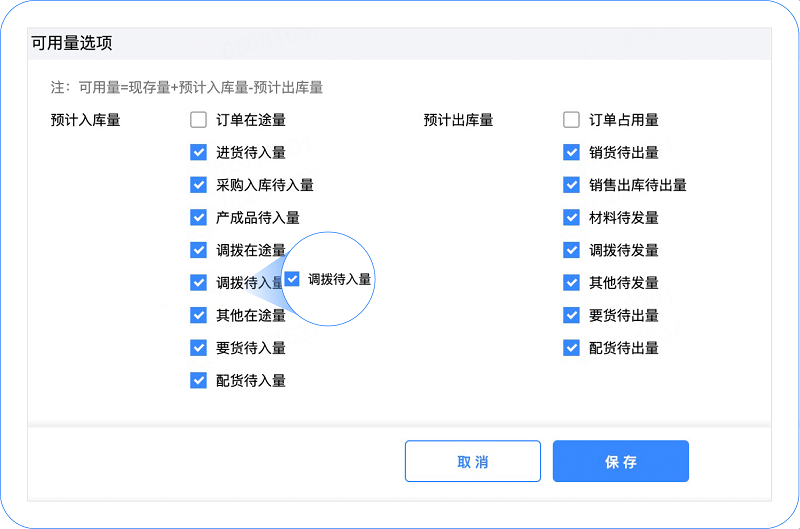Uncheck 采购入库待入量 option
The image size is (800, 529).
tap(198, 185)
